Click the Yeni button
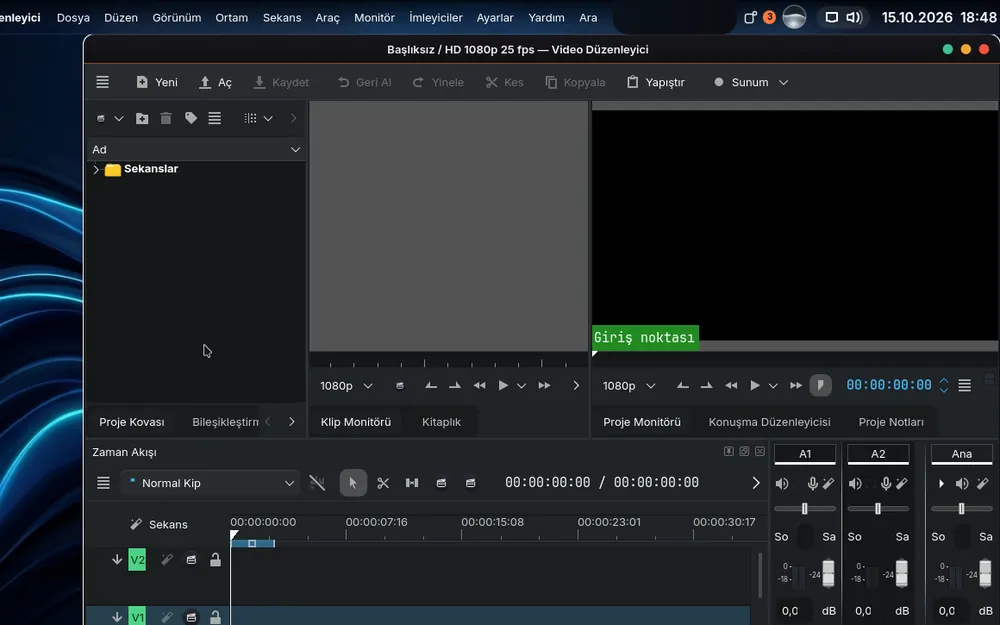The image size is (1000, 625). (x=157, y=82)
